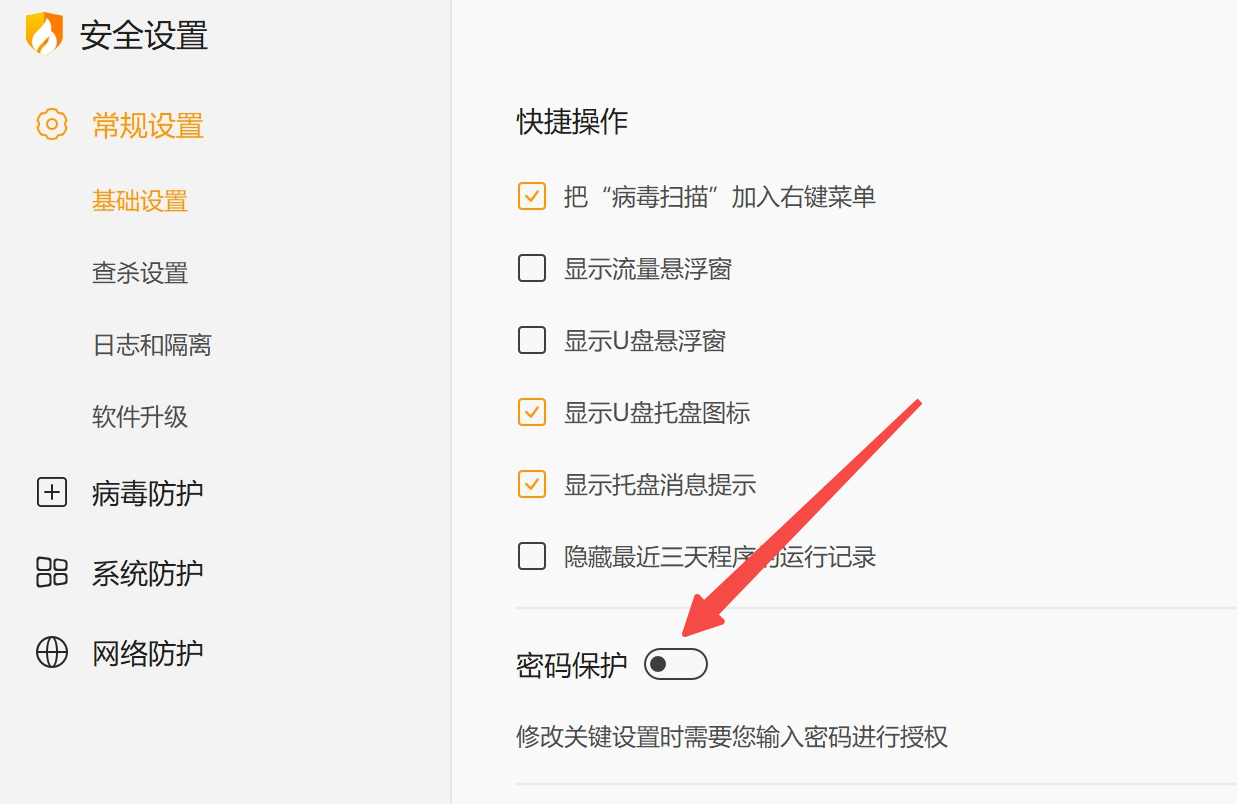Screen dimensions: 1237x804
Task: Click the plus icon beside 病毒防护
Action: pyautogui.click(x=52, y=493)
